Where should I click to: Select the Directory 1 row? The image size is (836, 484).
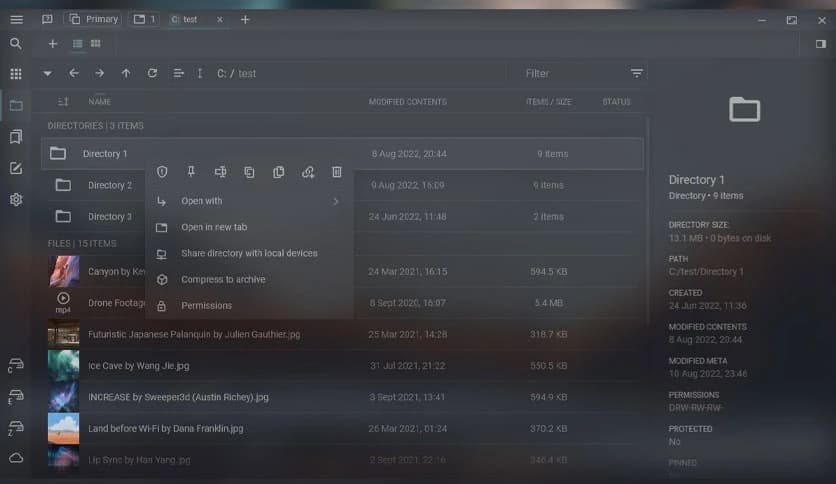pyautogui.click(x=342, y=154)
